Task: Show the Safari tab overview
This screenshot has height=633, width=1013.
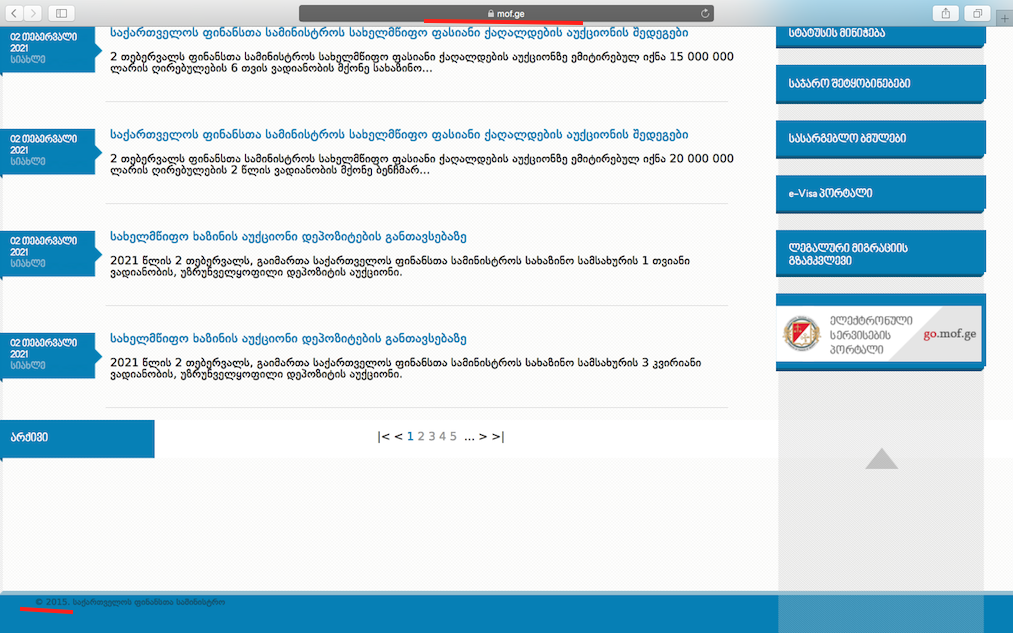Action: [977, 13]
